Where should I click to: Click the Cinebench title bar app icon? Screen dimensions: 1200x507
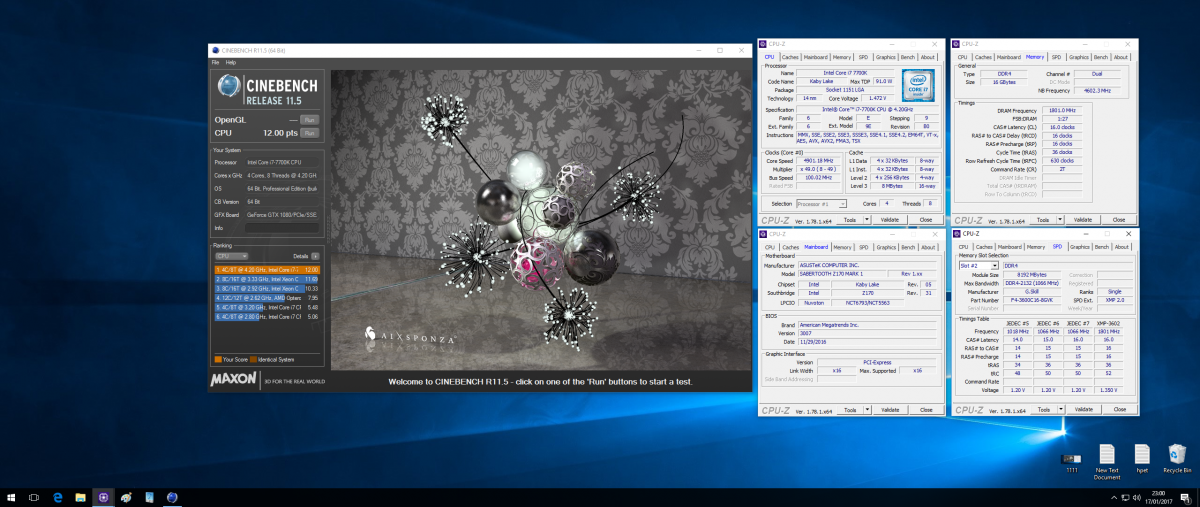[x=214, y=49]
